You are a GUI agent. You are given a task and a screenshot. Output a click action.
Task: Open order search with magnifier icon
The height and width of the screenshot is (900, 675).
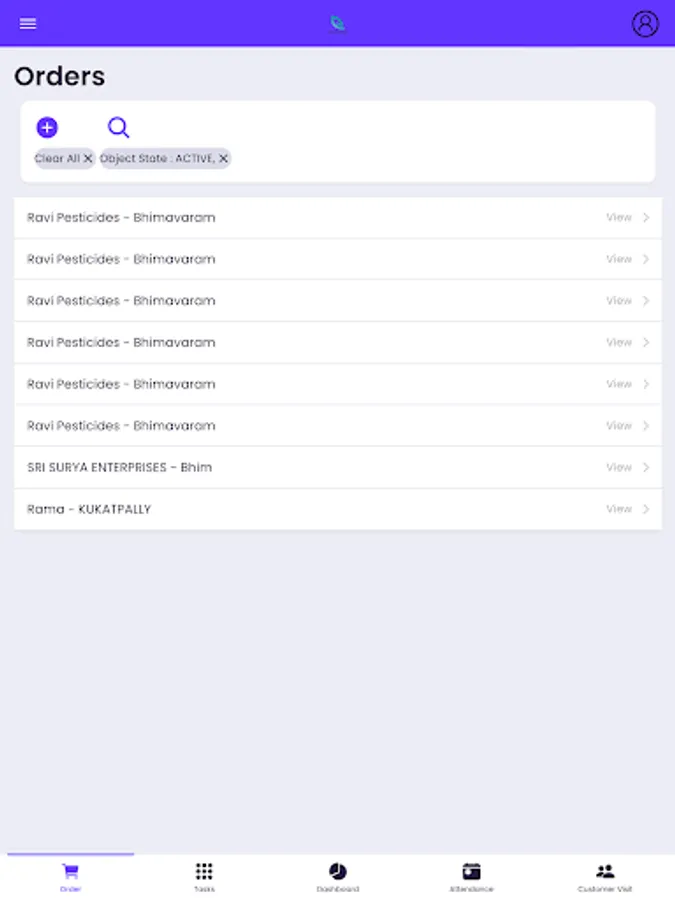pos(118,127)
